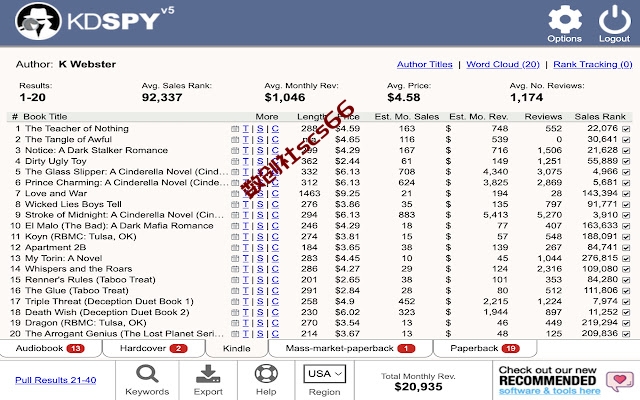Click calendar icon for Stroke of Midnight

pos(235,215)
